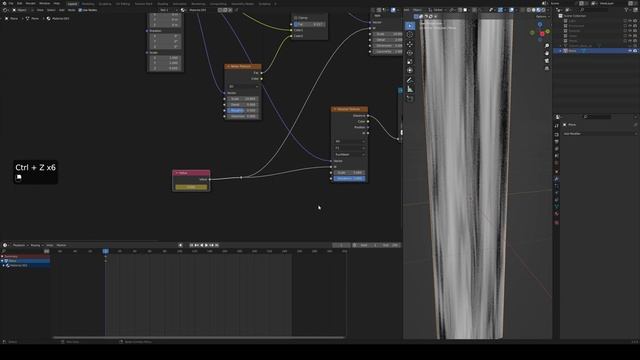Open the Add Modifier dropdown
This screenshot has height=360, width=640.
(x=599, y=133)
